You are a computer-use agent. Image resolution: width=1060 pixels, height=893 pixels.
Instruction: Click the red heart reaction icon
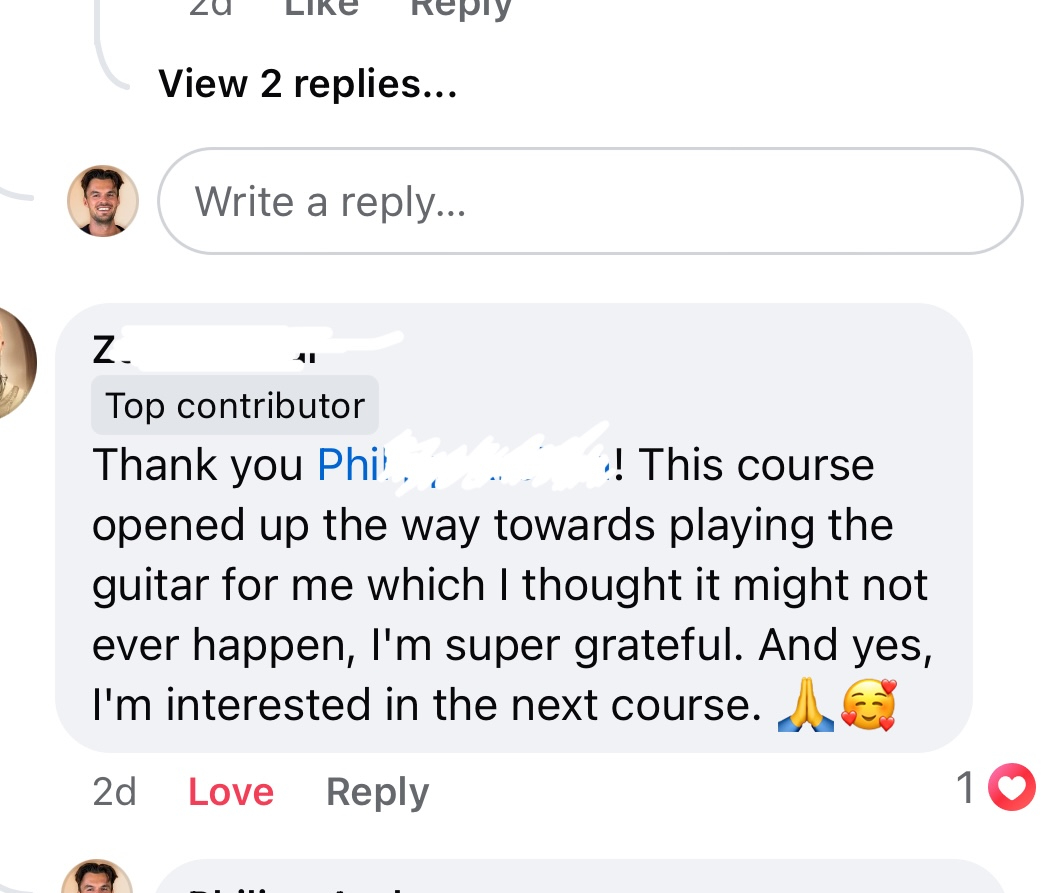point(1011,790)
